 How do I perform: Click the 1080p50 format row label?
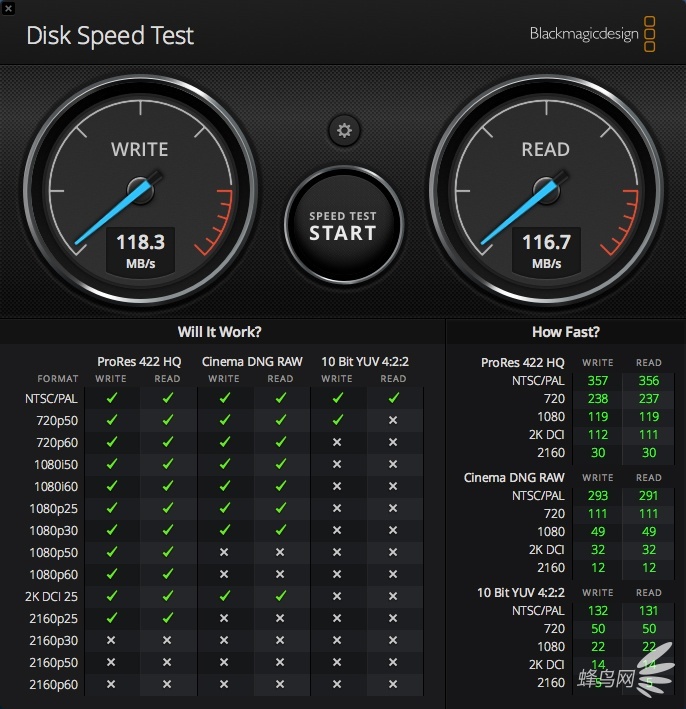point(54,553)
